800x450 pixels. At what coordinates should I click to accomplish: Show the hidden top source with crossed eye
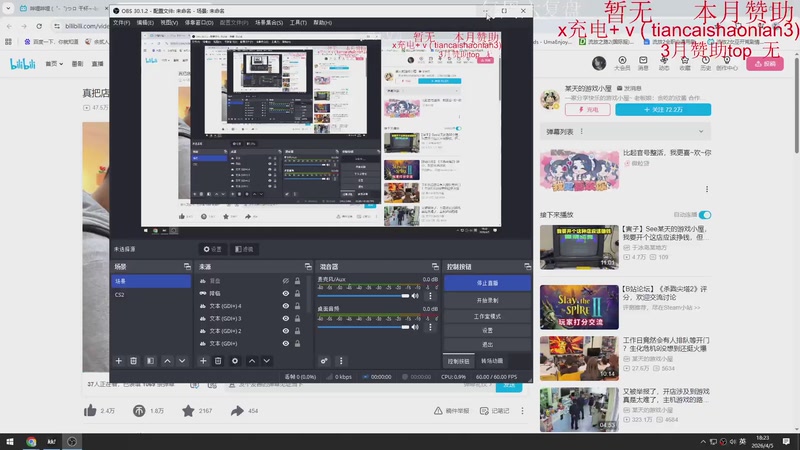(x=286, y=281)
